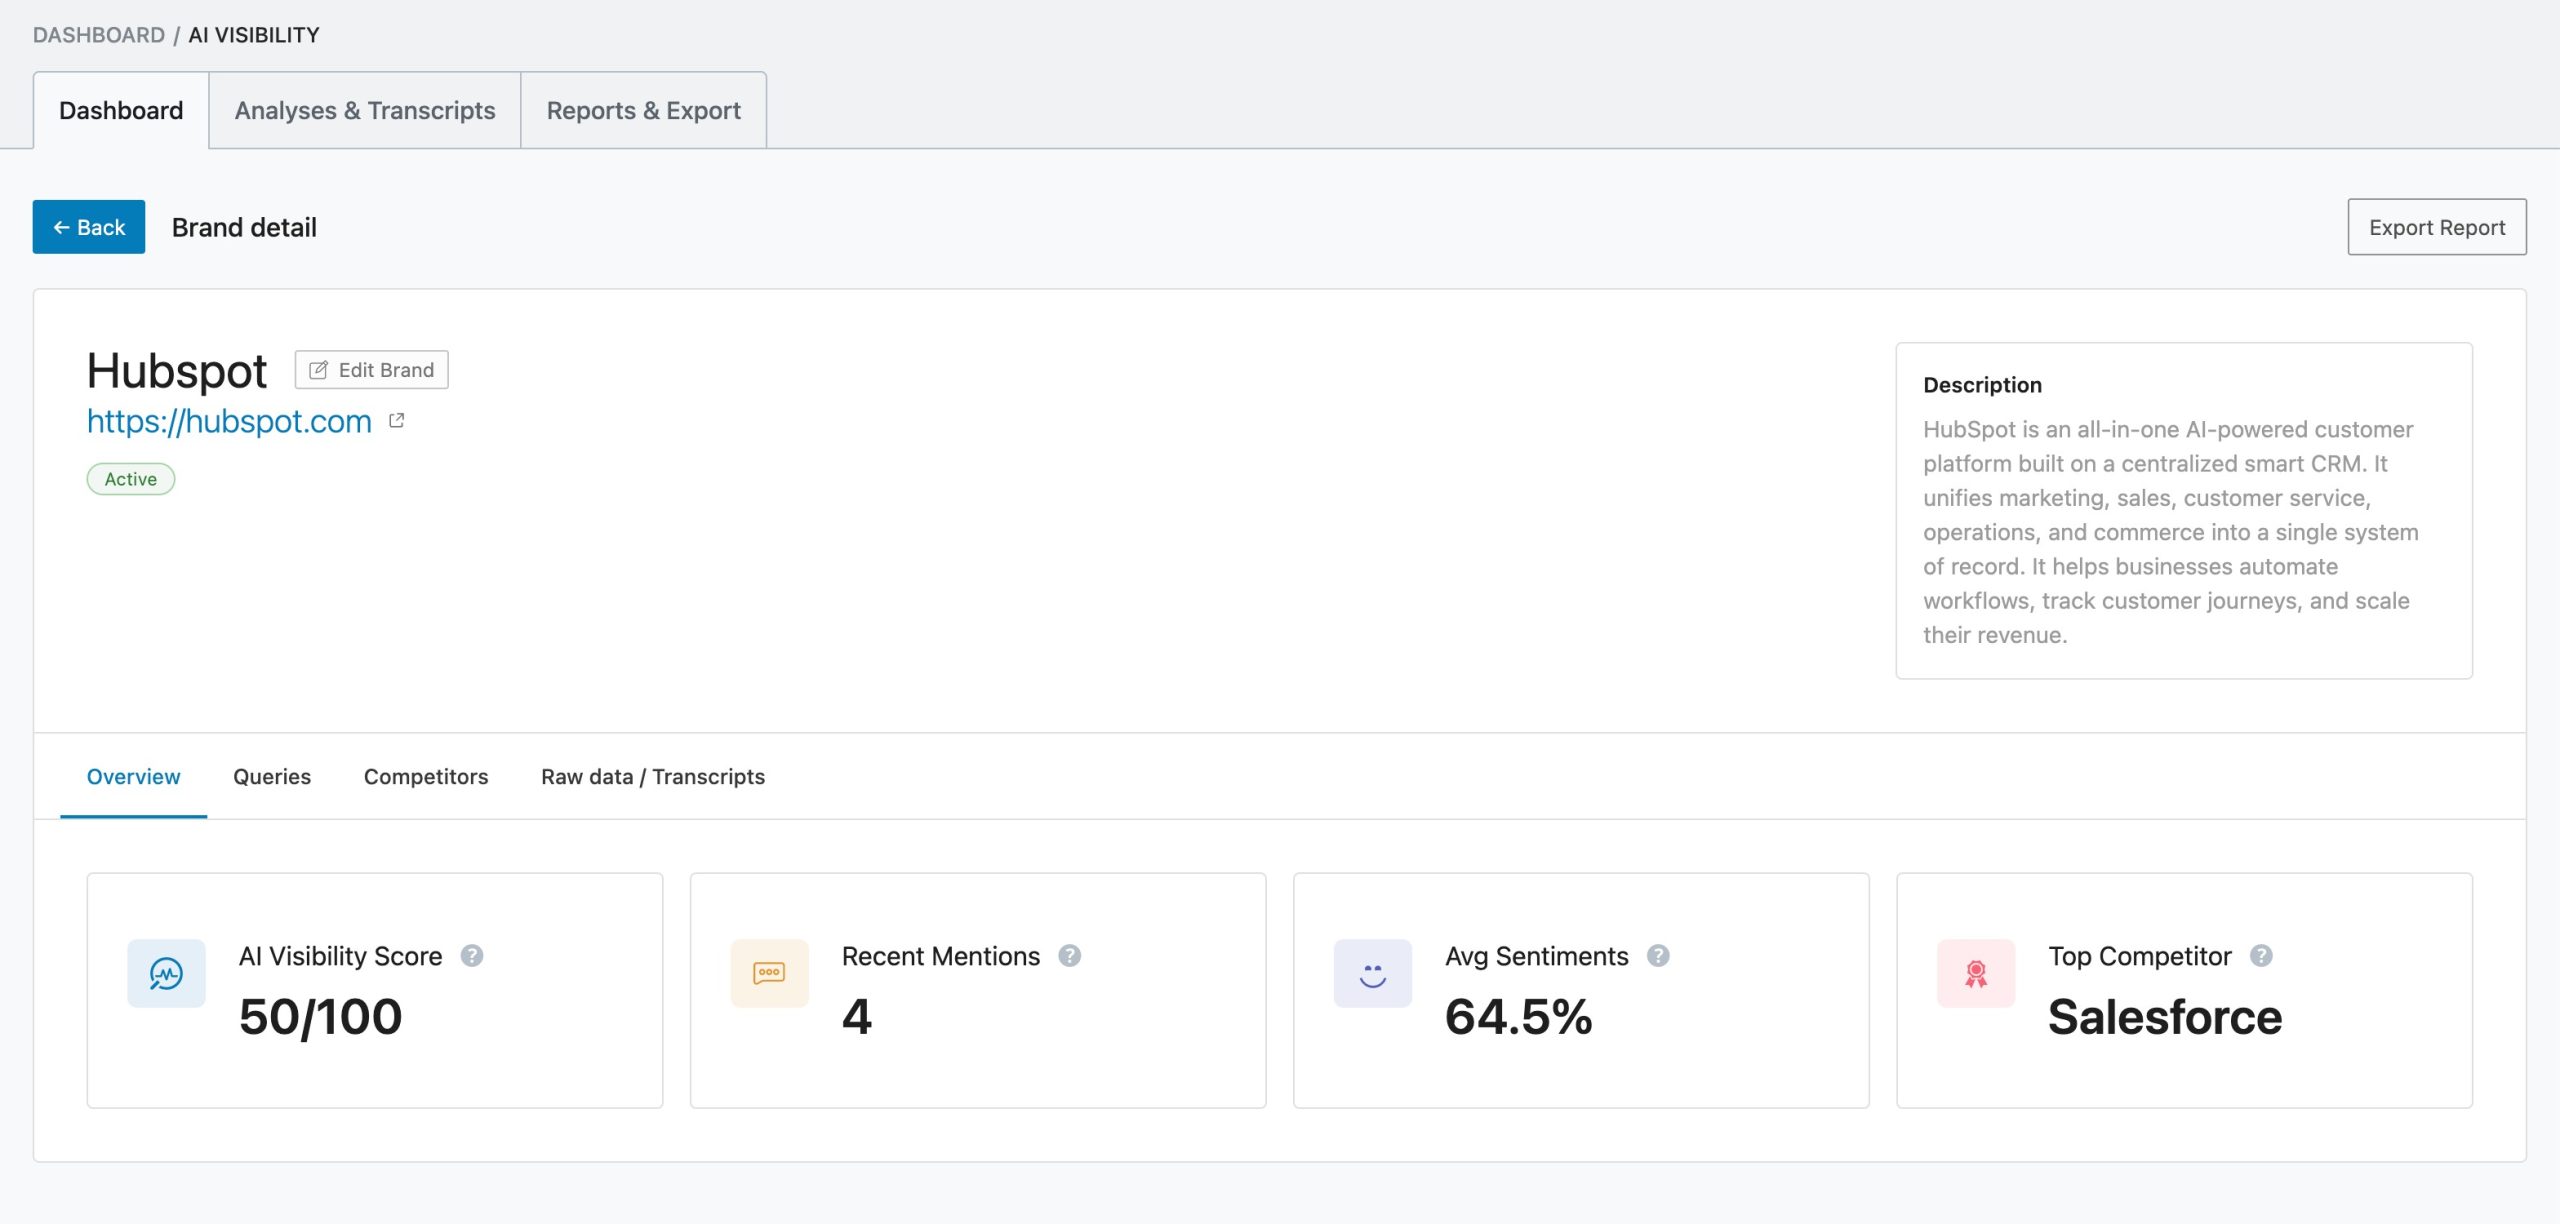This screenshot has height=1224, width=2560.
Task: Click the Export Report button
Action: pos(2437,227)
